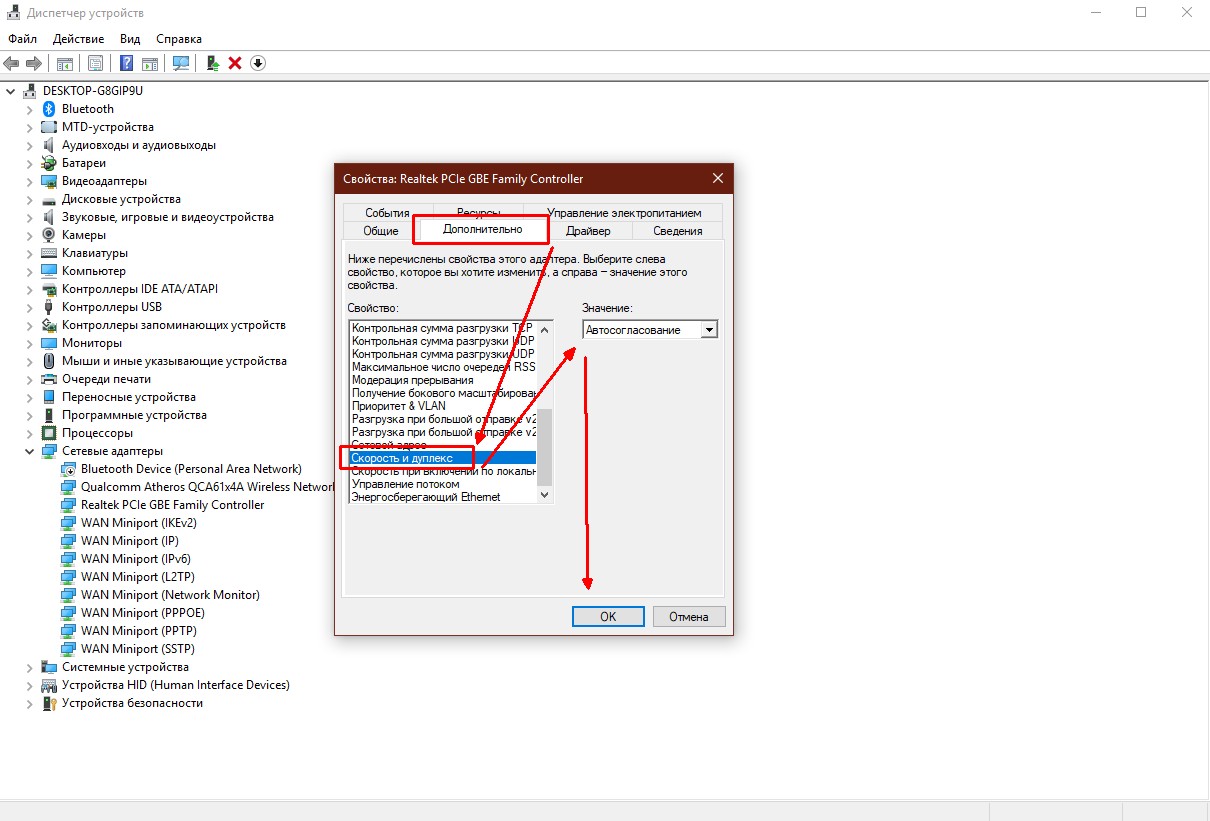Click the Back arrow toolbar icon
The width and height of the screenshot is (1210, 821).
click(x=12, y=63)
